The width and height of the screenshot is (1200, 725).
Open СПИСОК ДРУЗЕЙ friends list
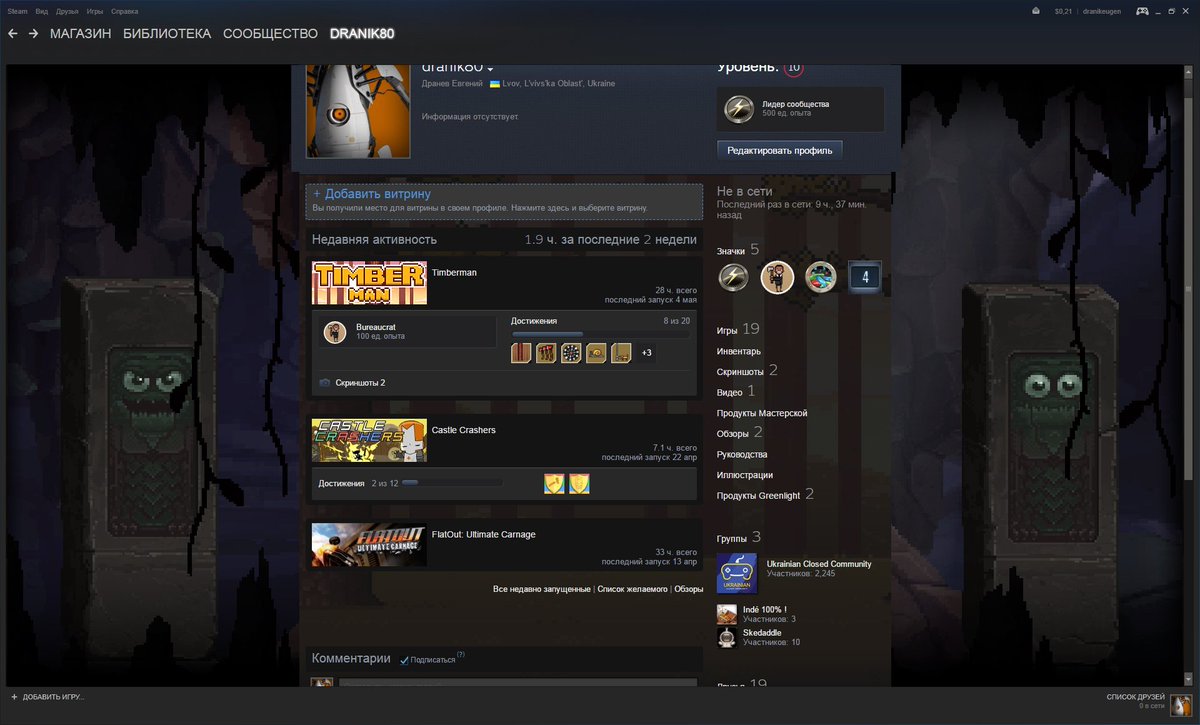pyautogui.click(x=1135, y=696)
